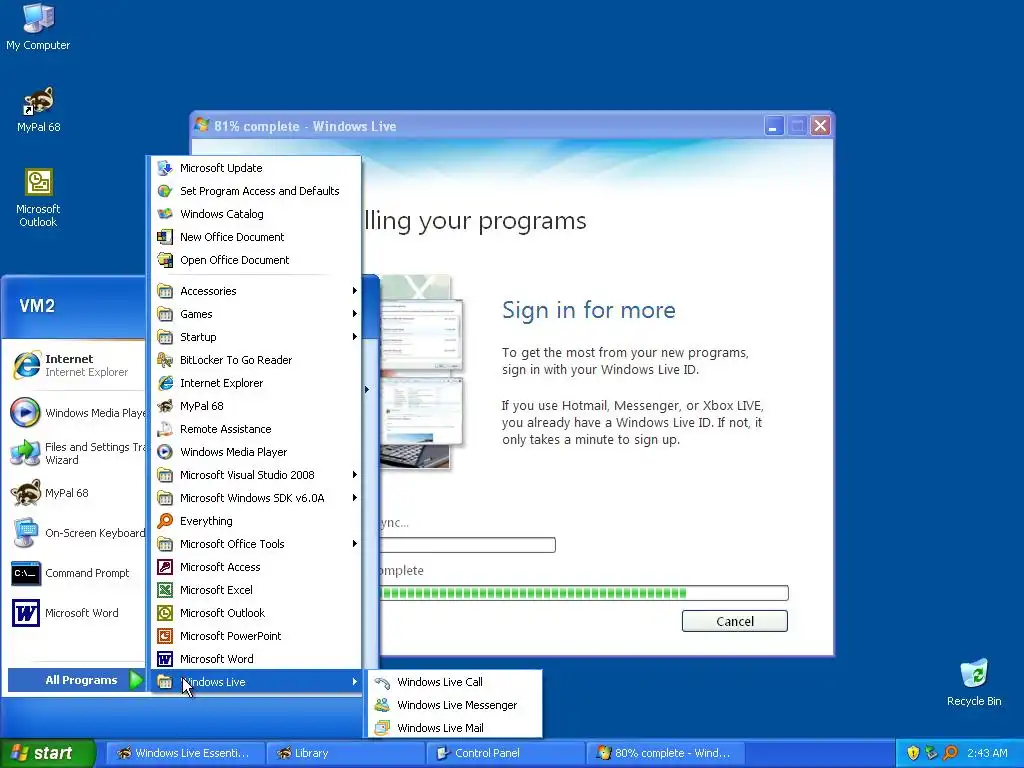Click Windows Live Messenger people icon
Image resolution: width=1024 pixels, height=768 pixels.
point(382,705)
